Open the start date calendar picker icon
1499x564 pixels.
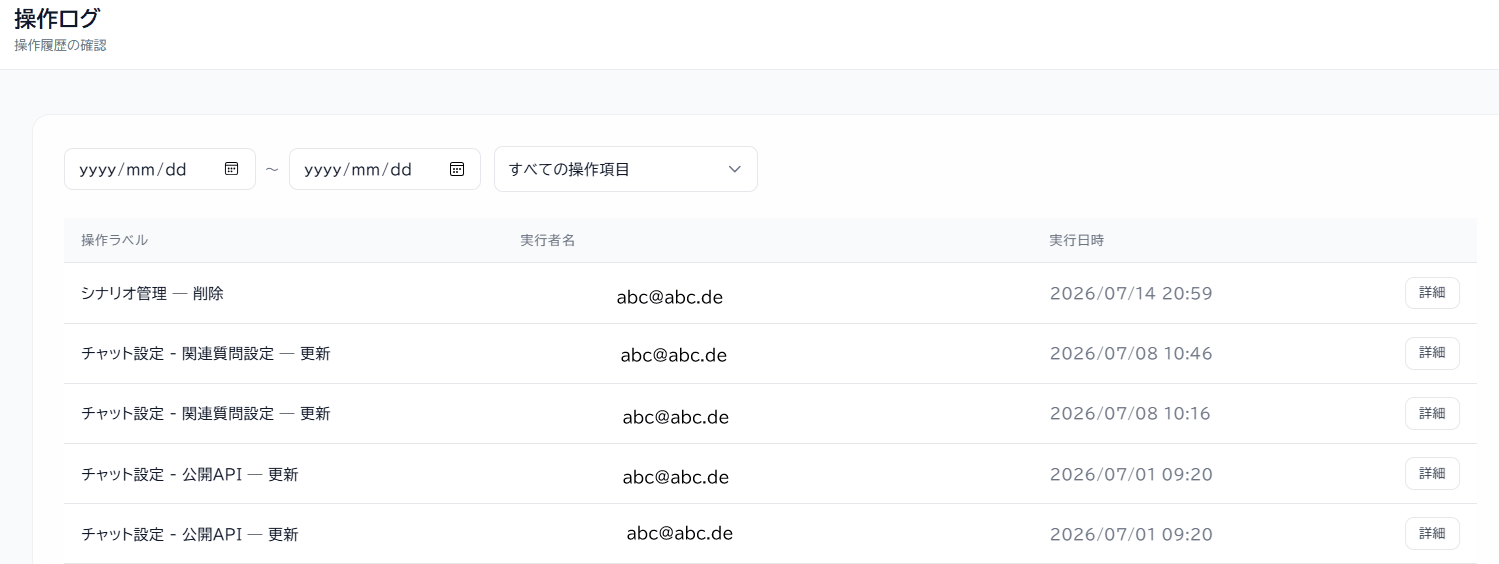click(x=231, y=169)
